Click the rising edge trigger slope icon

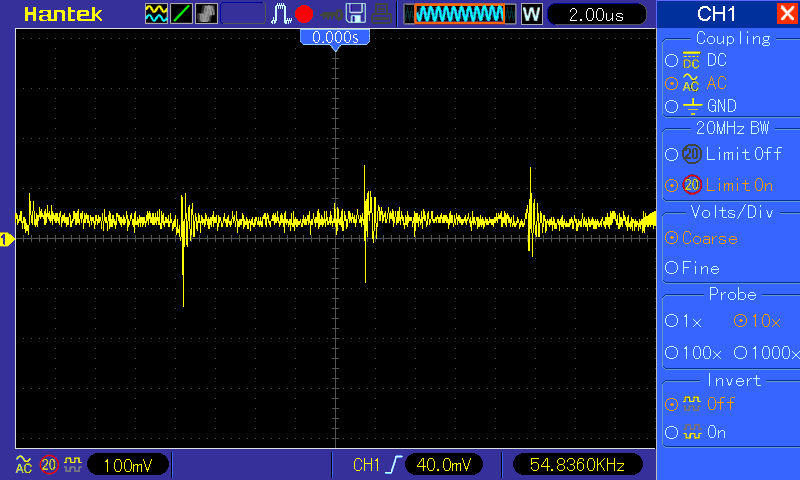pyautogui.click(x=393, y=465)
